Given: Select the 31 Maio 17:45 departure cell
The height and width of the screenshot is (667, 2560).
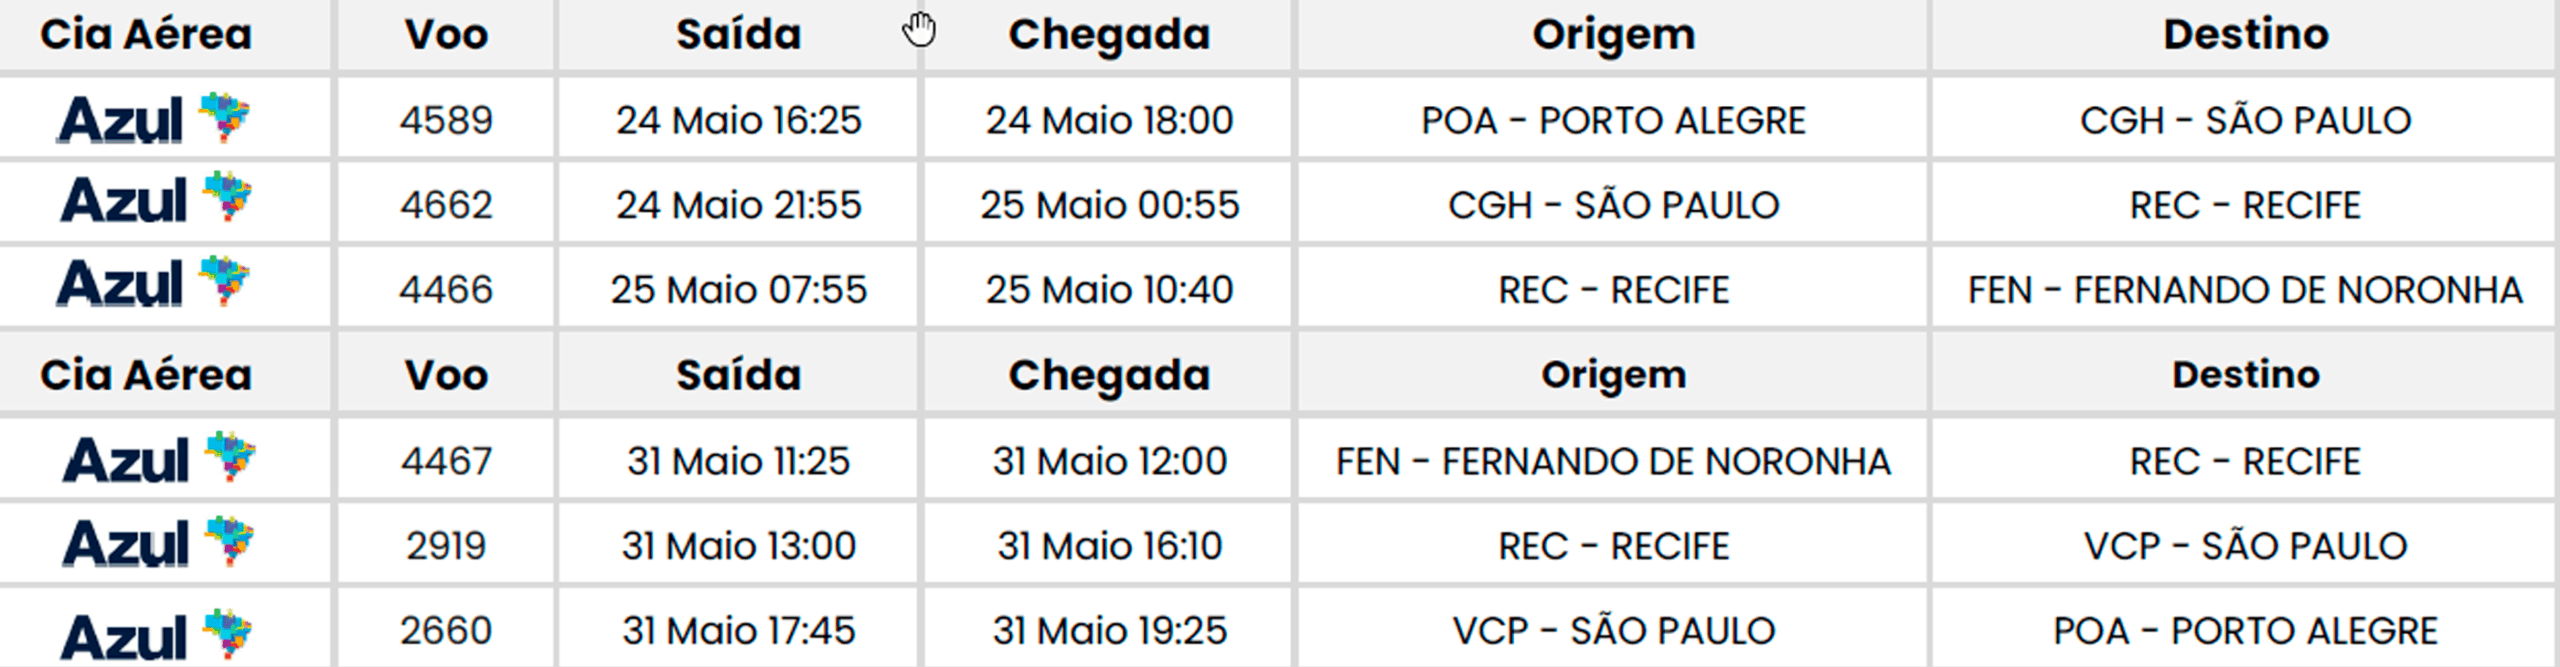Looking at the screenshot, I should (738, 631).
